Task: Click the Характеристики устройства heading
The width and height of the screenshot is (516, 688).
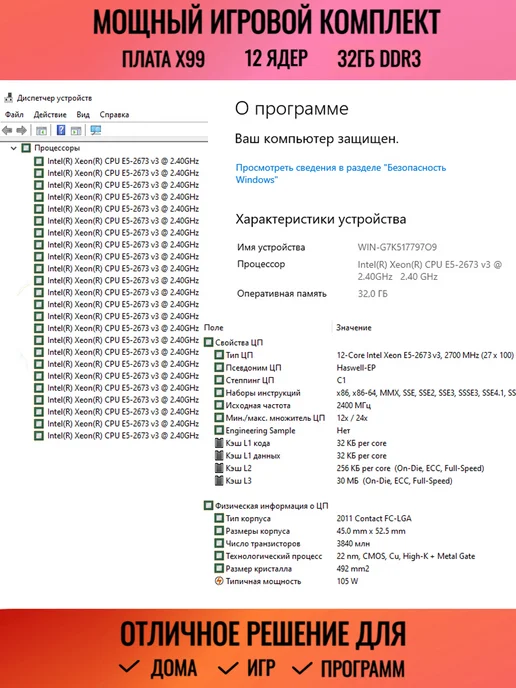Action: pos(321,219)
